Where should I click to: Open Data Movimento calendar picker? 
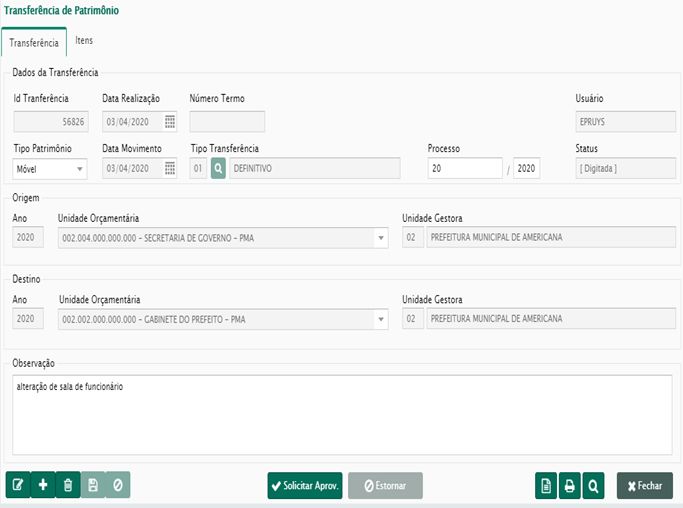click(170, 168)
